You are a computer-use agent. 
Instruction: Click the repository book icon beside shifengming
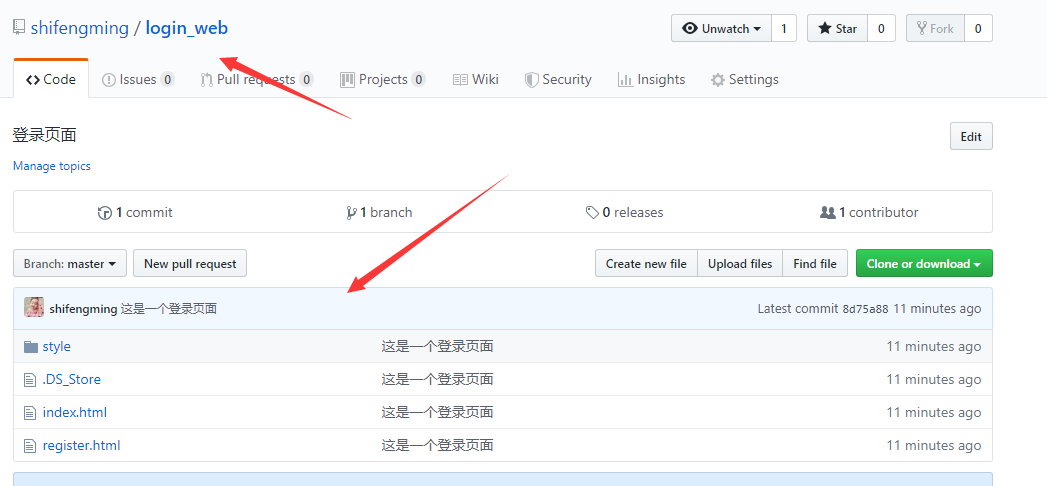point(19,28)
